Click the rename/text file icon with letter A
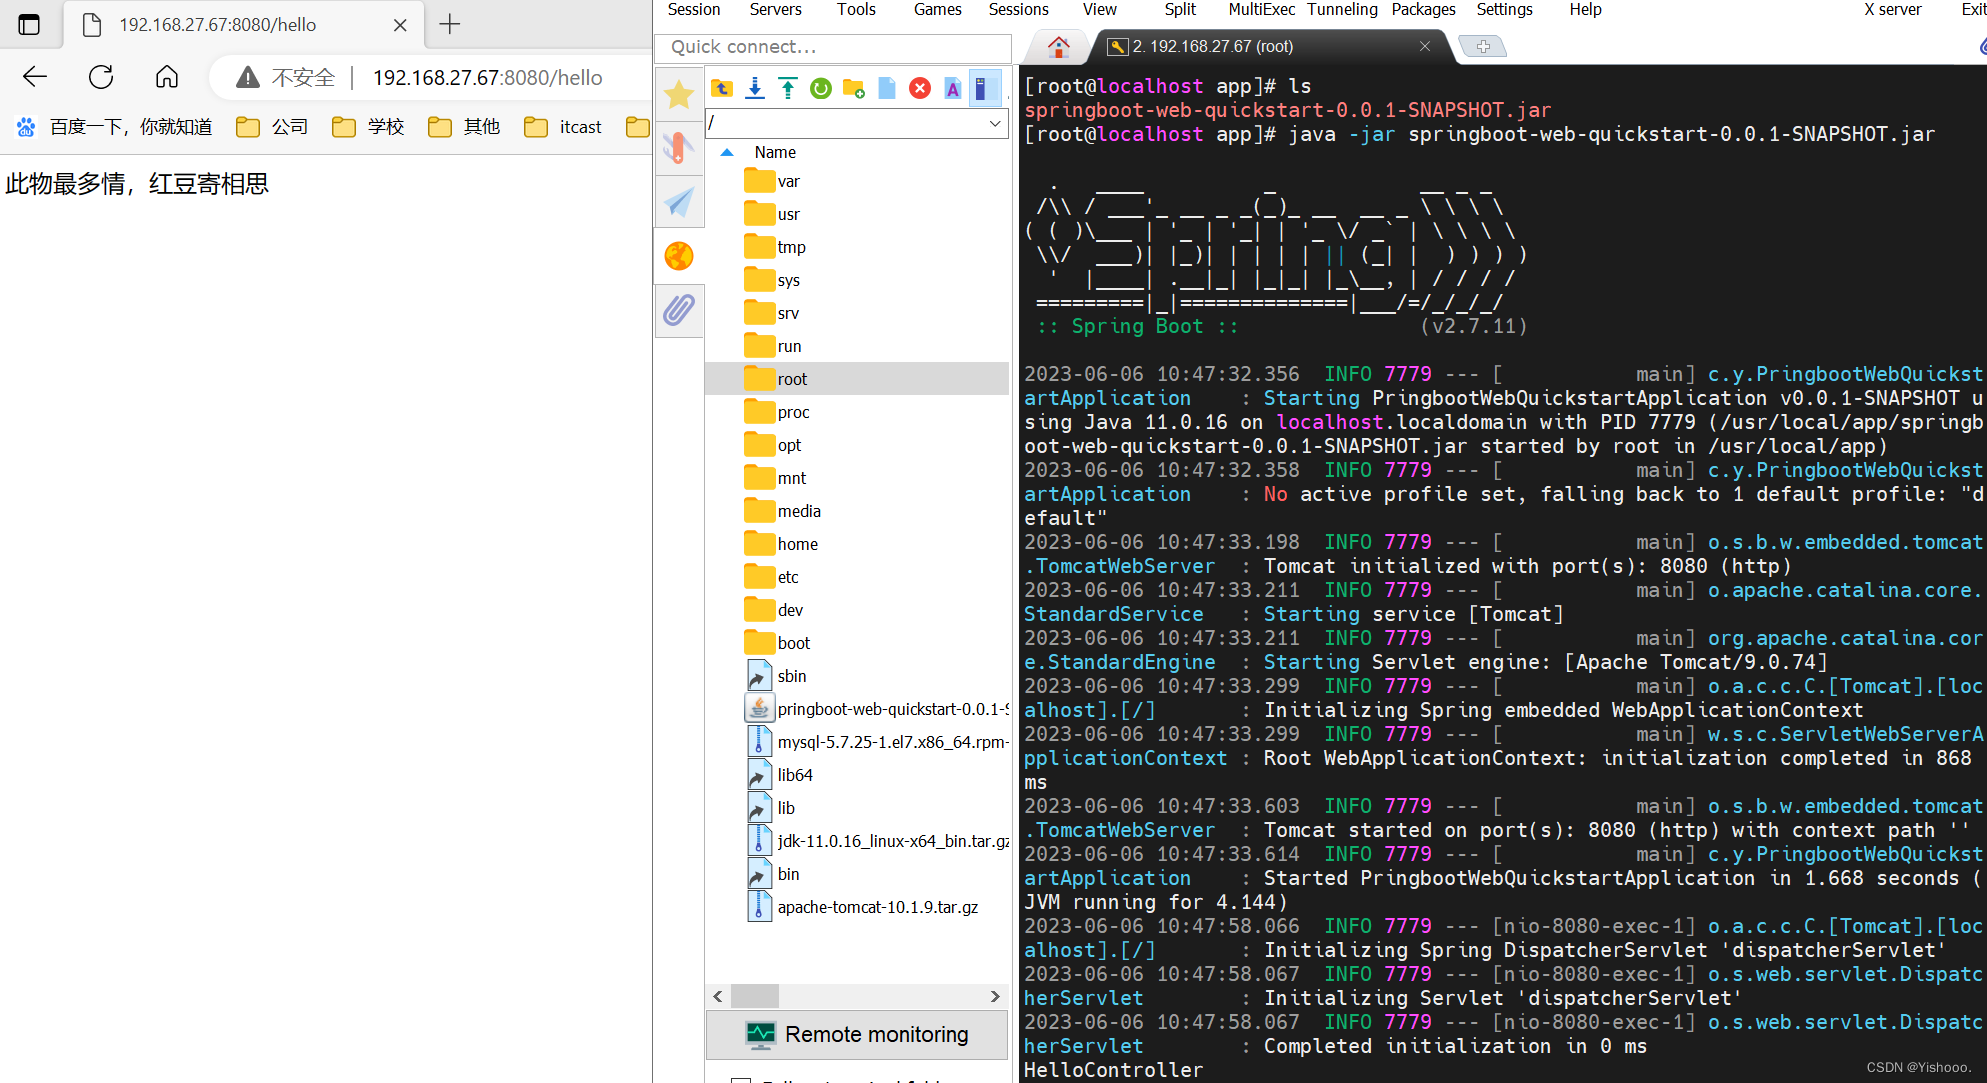Viewport: 1987px width, 1083px height. click(953, 89)
